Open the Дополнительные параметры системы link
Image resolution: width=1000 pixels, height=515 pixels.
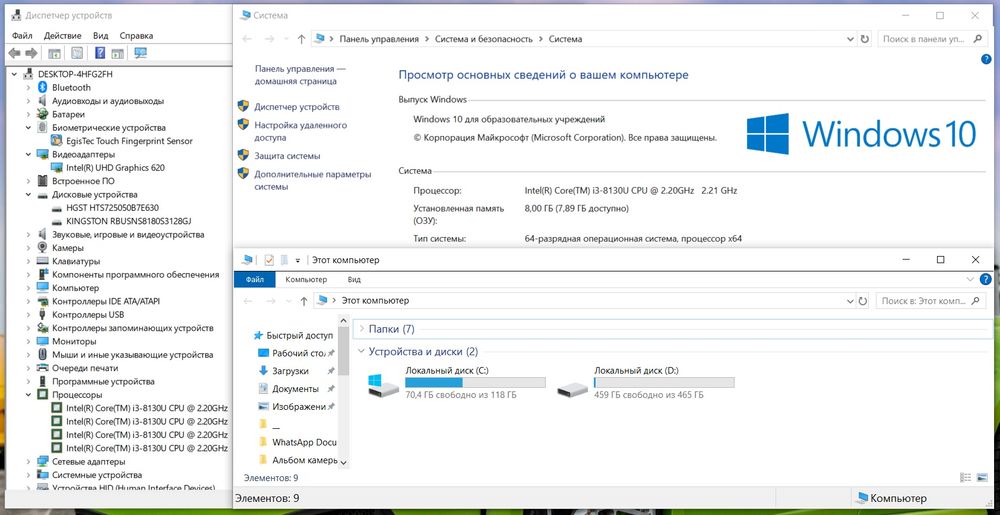pos(312,180)
